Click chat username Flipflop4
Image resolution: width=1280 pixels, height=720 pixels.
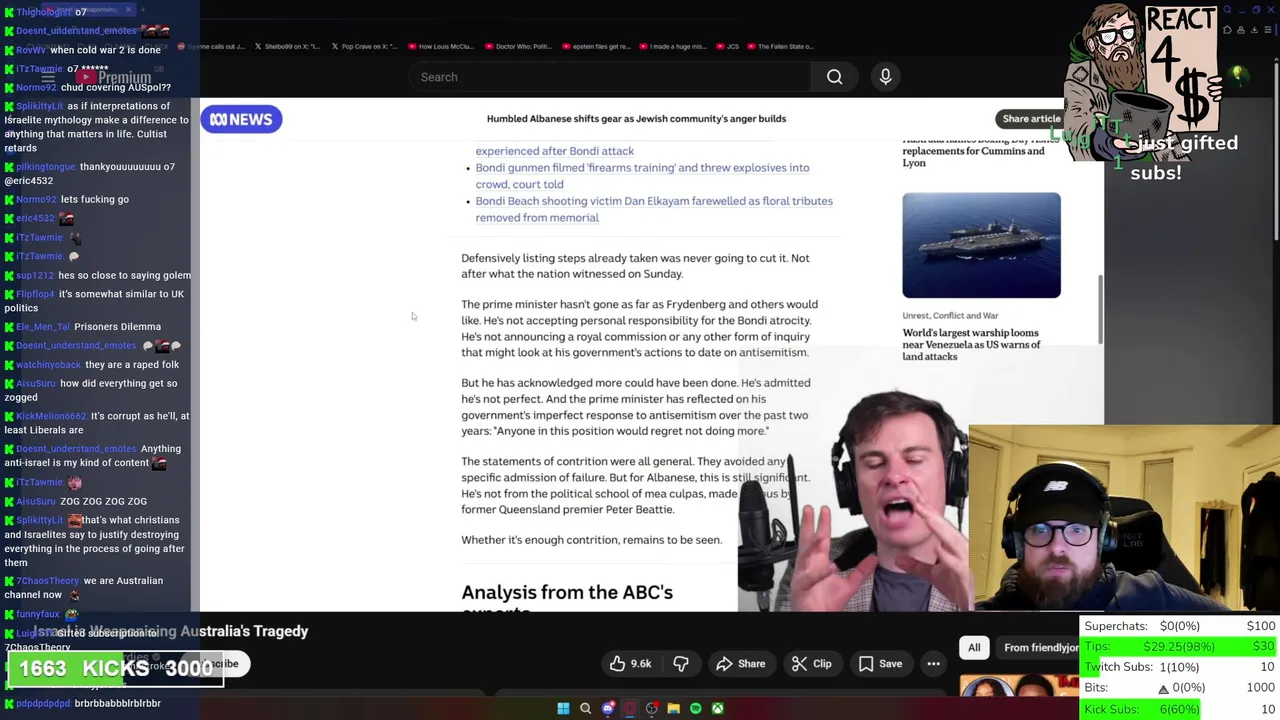[35, 294]
